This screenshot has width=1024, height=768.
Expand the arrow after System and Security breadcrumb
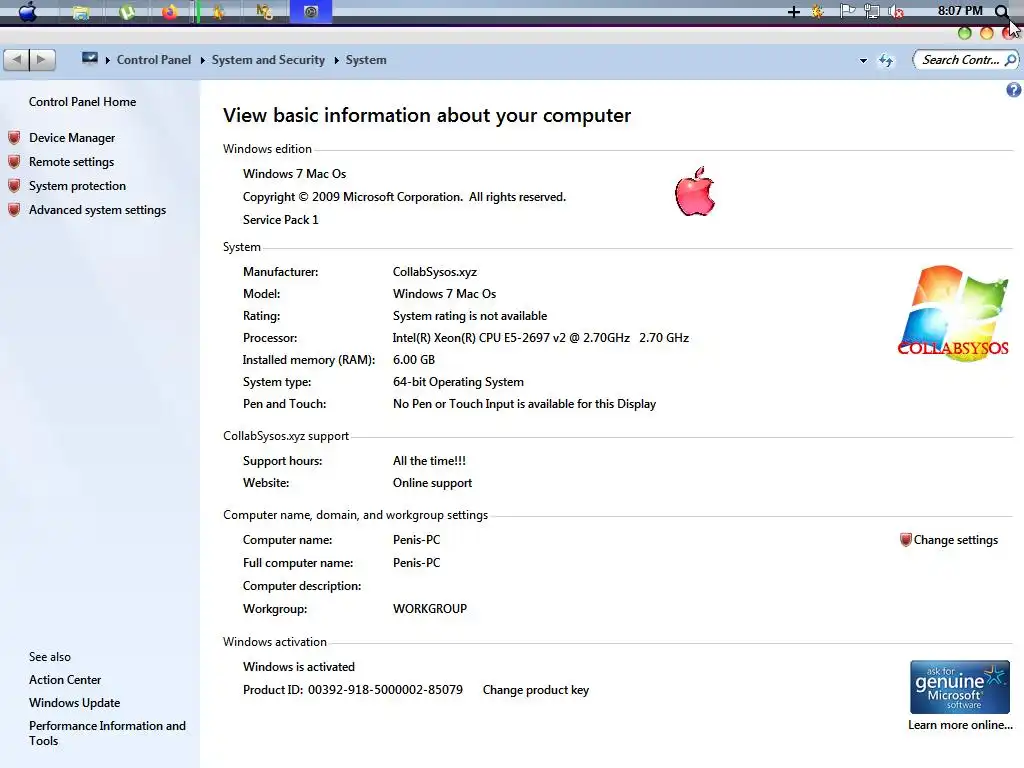336,60
